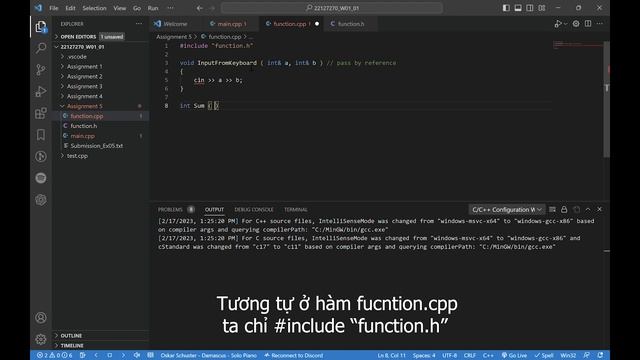Open the Edit menu
Image resolution: width=640 pixels, height=360 pixels.
coord(70,8)
